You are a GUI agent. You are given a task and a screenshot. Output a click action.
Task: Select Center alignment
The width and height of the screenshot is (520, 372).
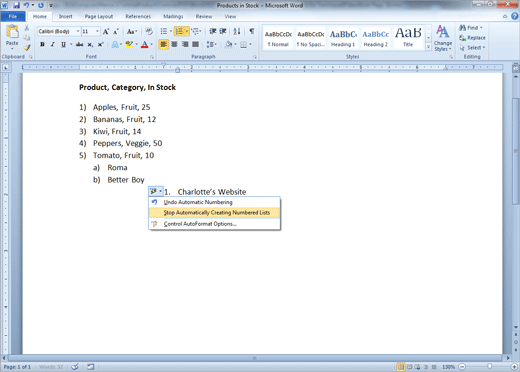(x=174, y=44)
